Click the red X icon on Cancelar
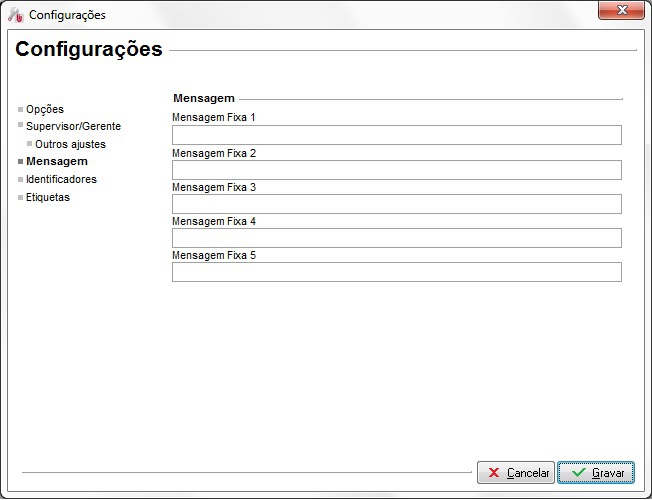Image resolution: width=652 pixels, height=500 pixels. (494, 472)
